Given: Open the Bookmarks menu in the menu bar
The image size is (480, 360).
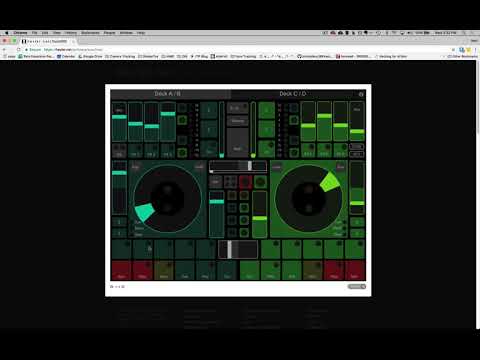Looking at the screenshot, I should (x=90, y=33).
